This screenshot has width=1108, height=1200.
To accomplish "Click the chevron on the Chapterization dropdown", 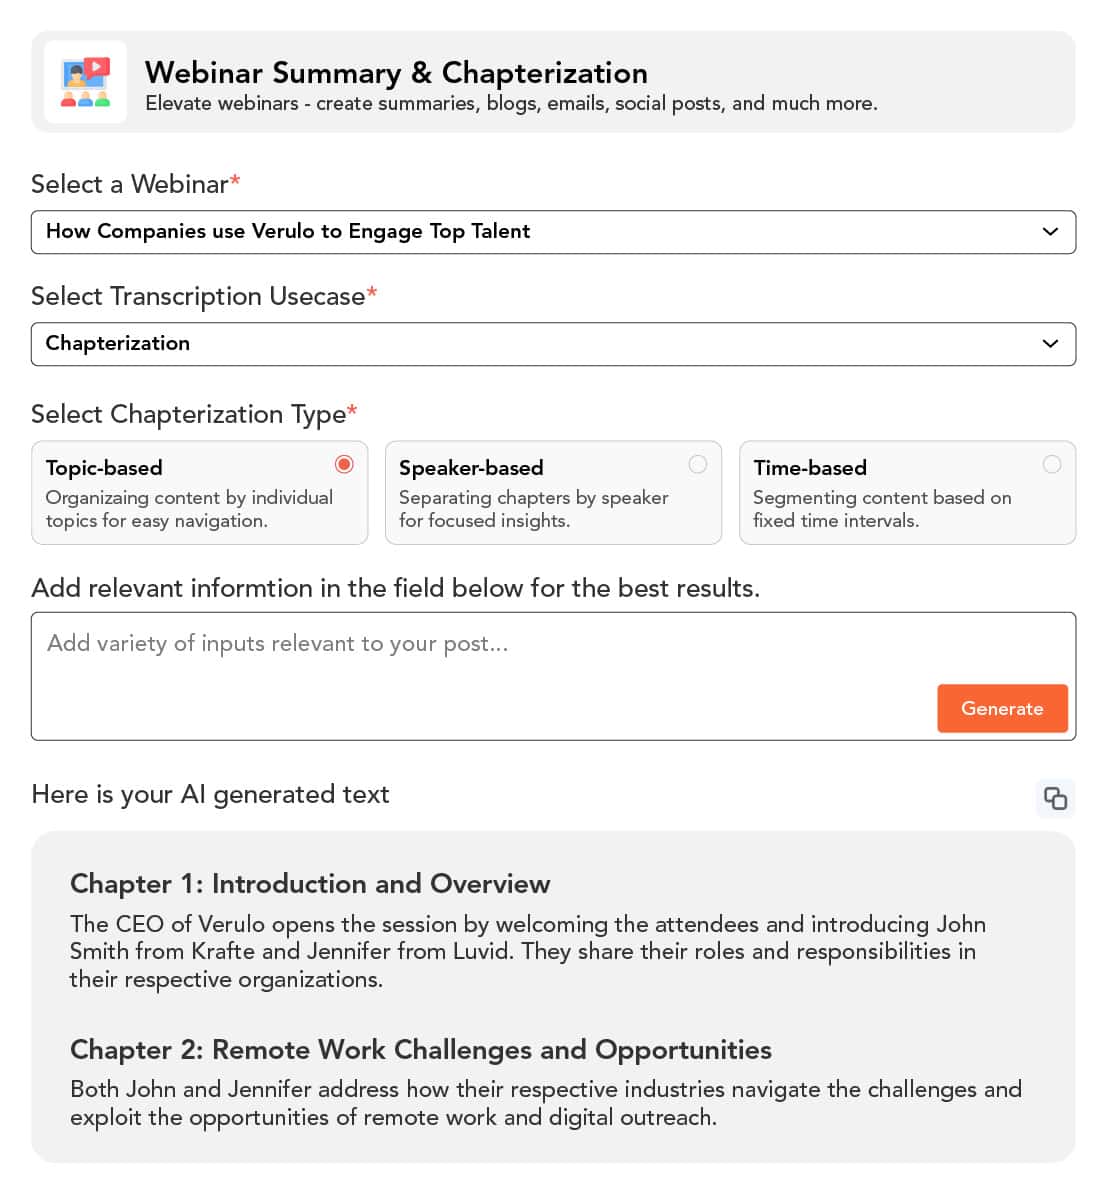I will [x=1050, y=343].
